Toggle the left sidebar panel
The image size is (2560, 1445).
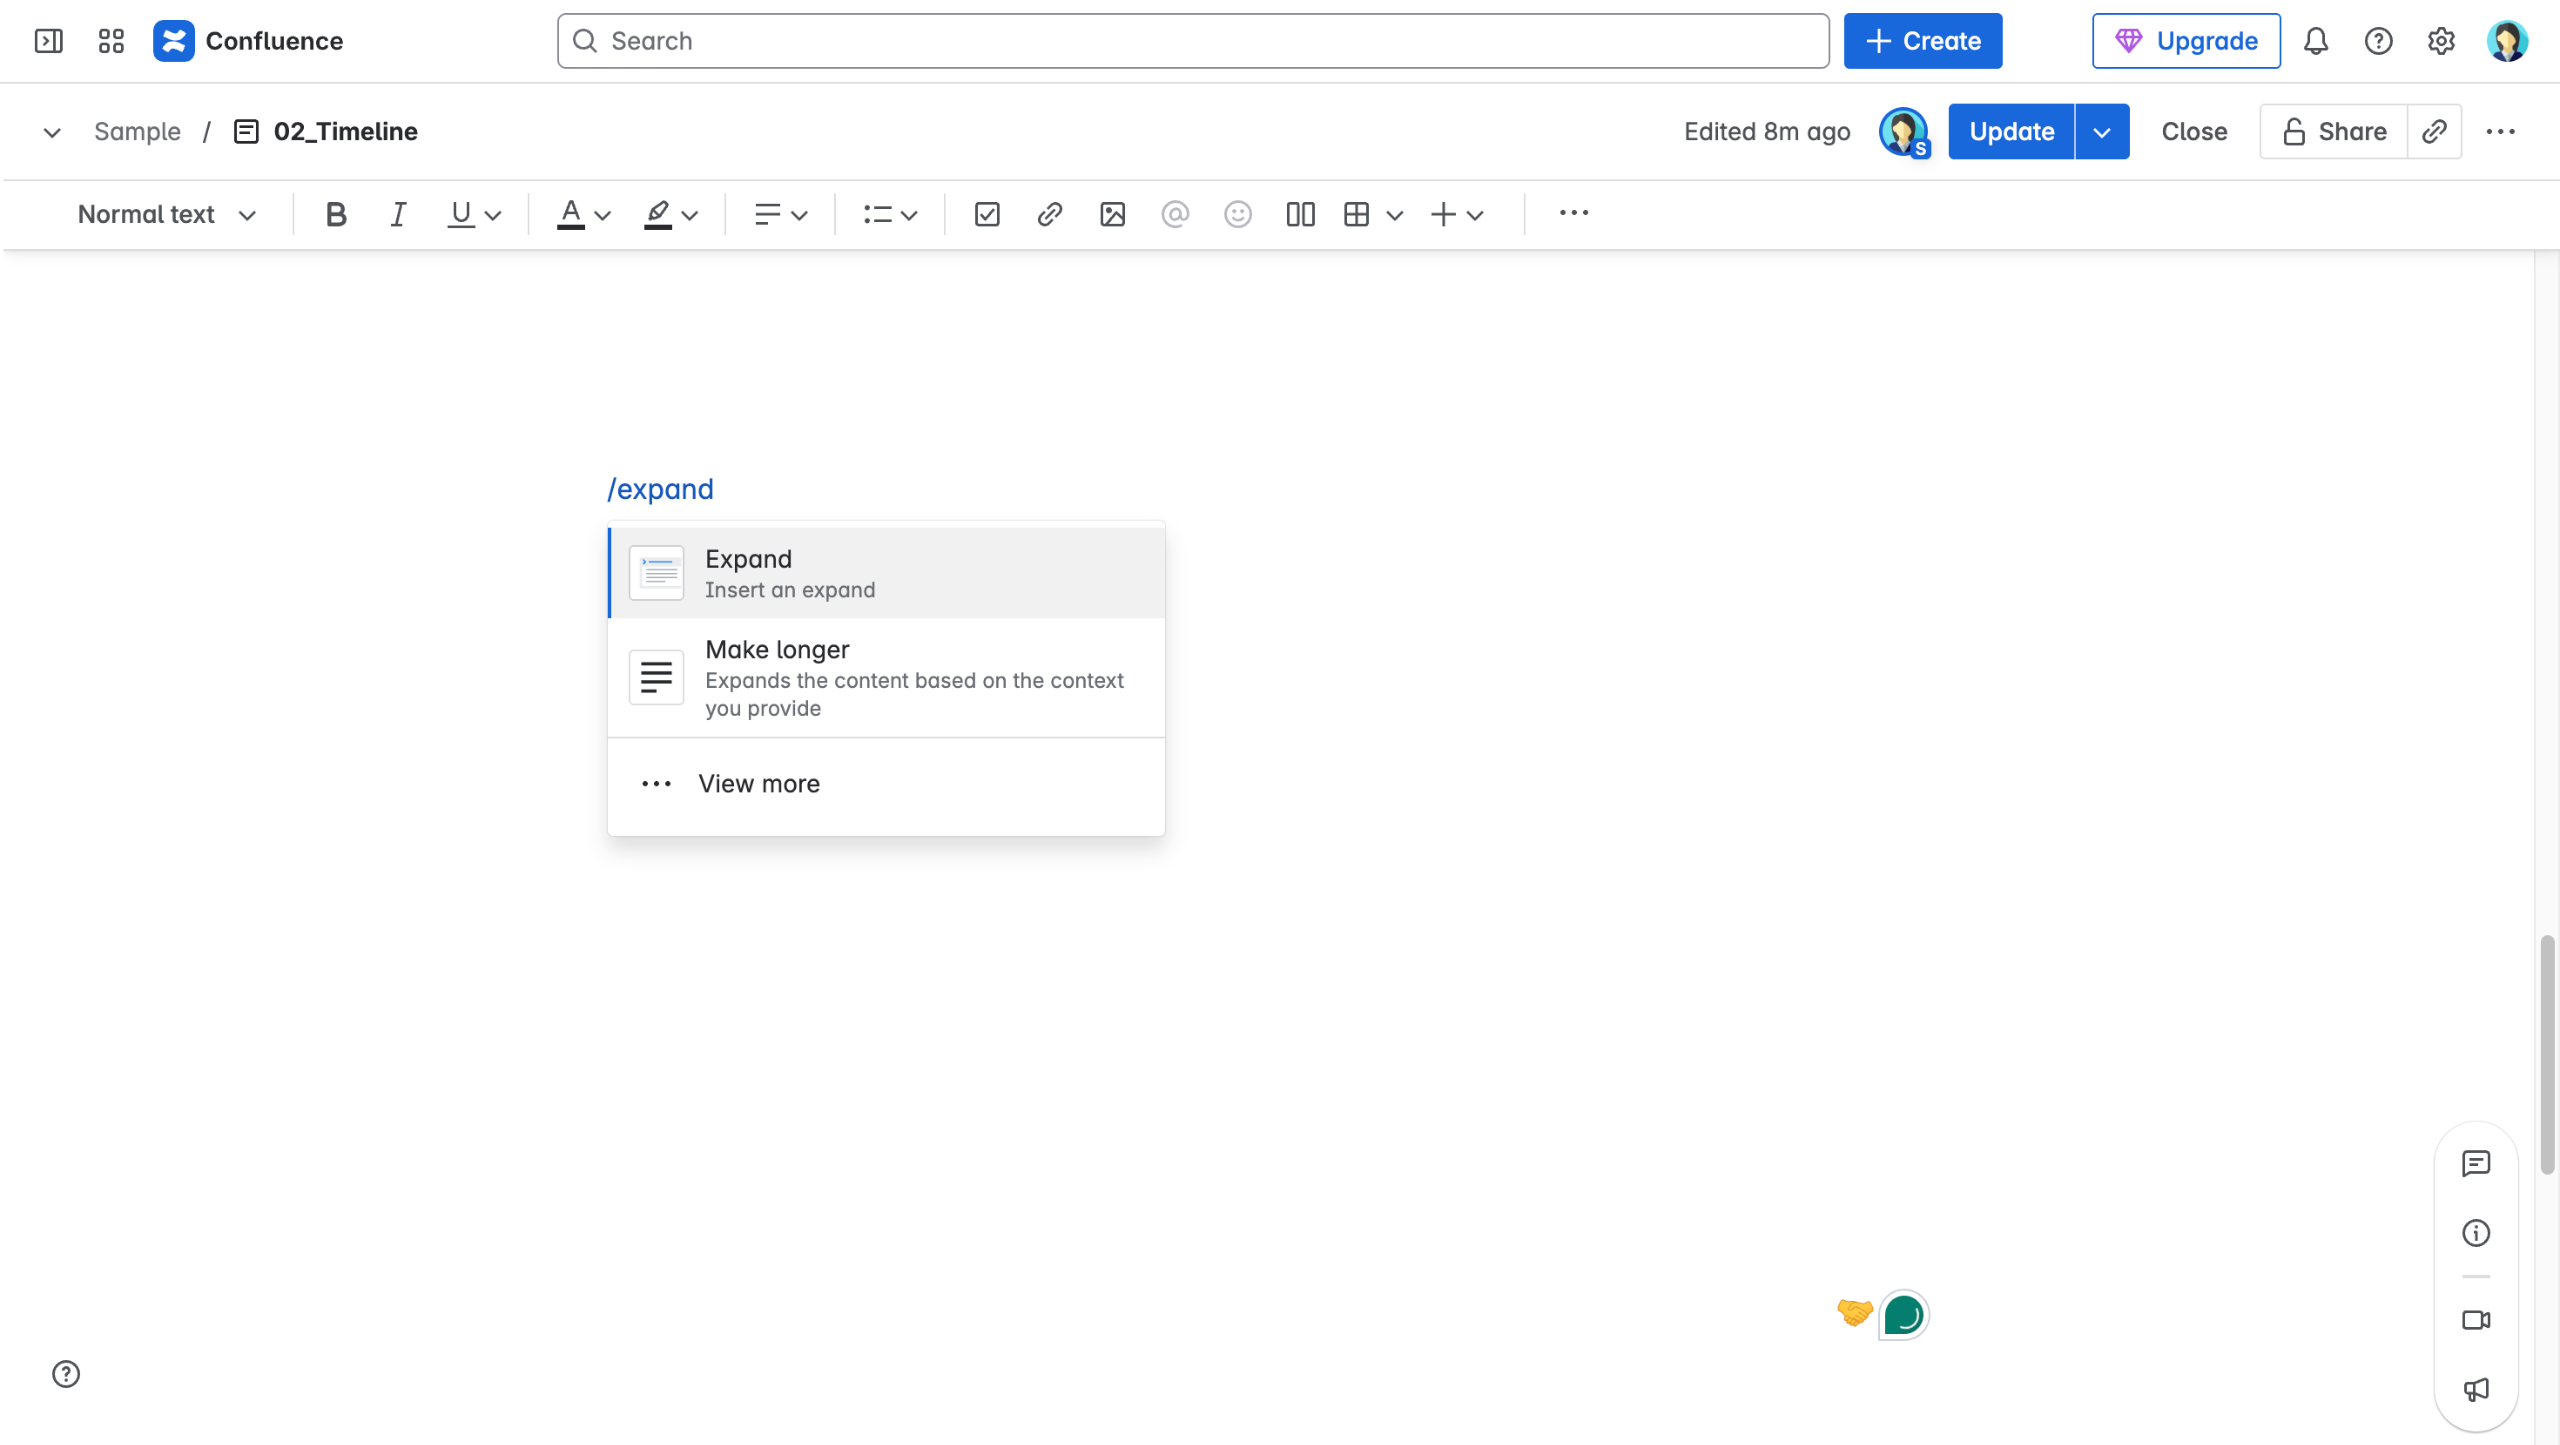coord(48,41)
